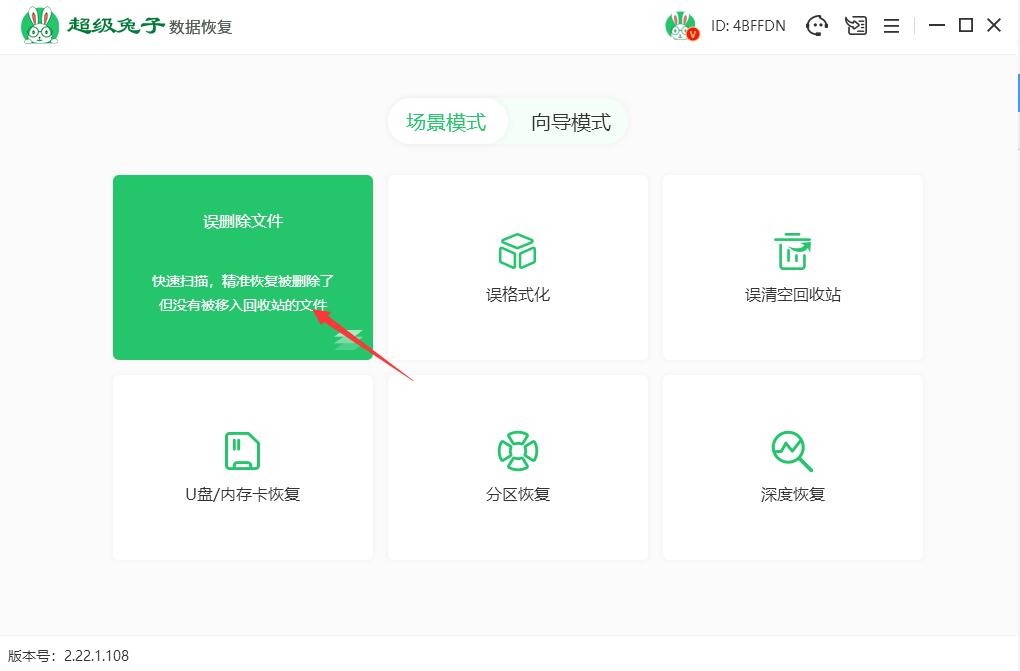Choose 深度恢复 label
1020x671 pixels.
click(792, 495)
